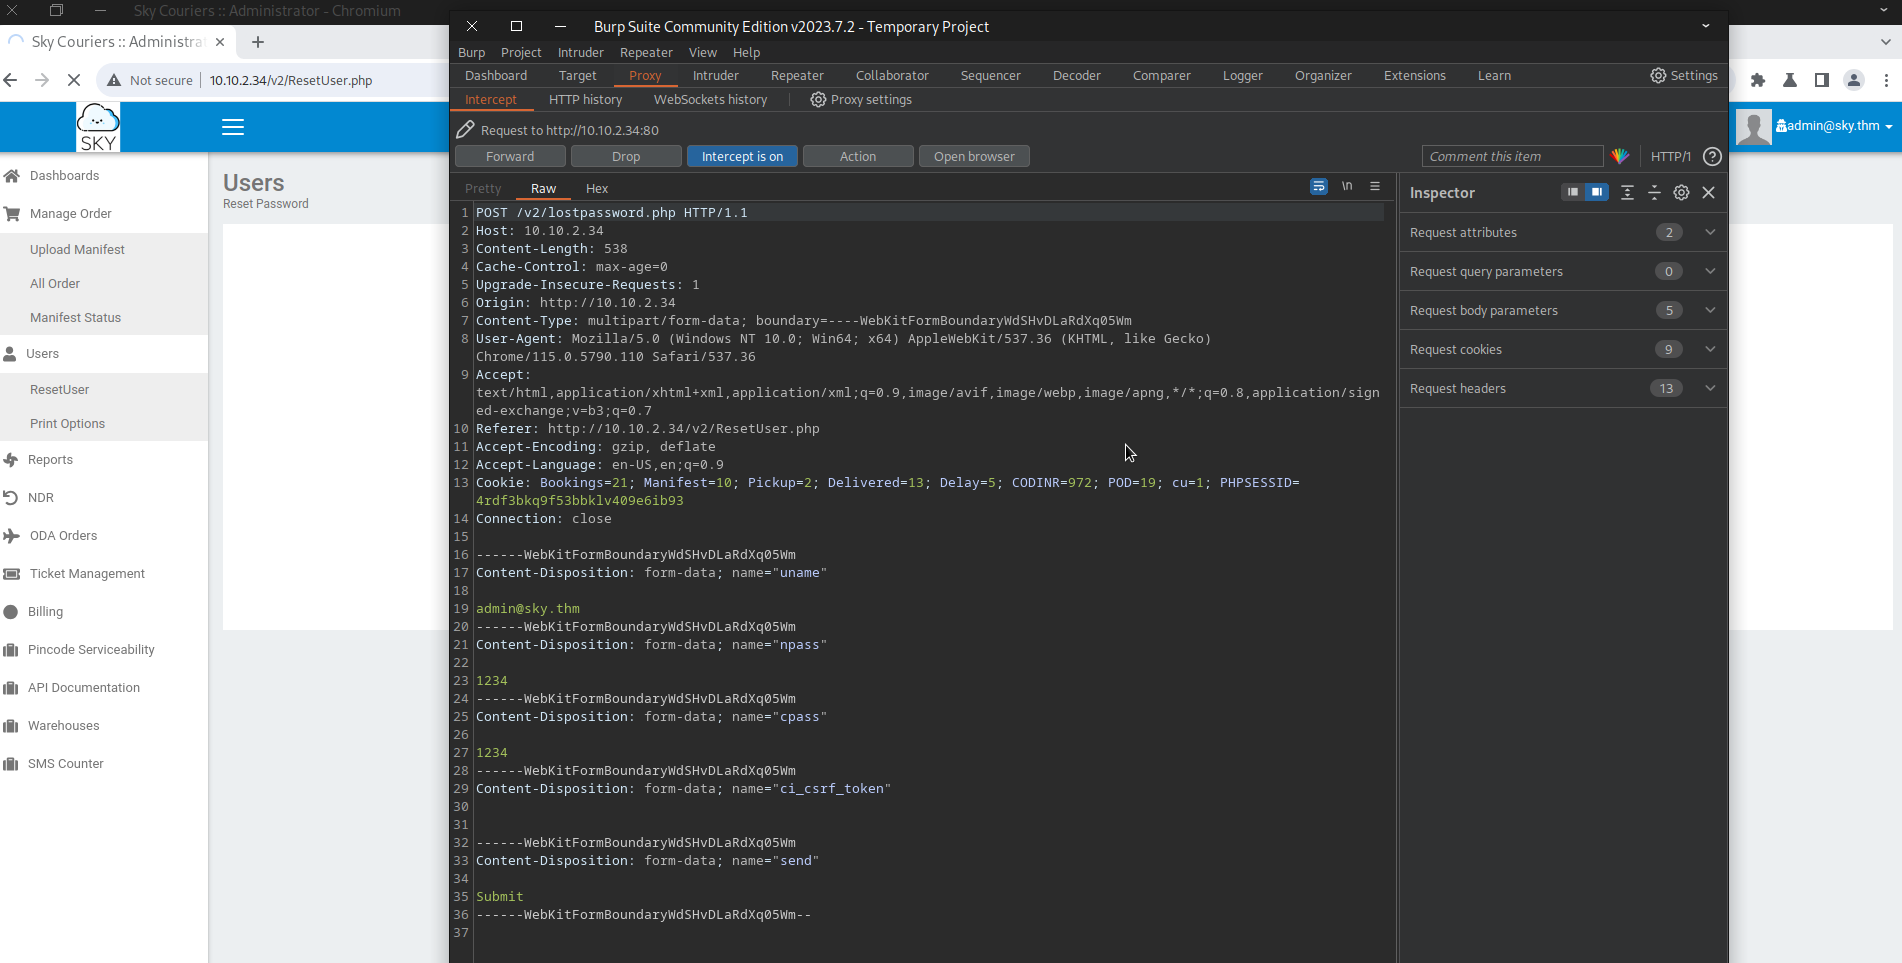Toggle showing non-printable \n characters
Viewport: 1902px width, 963px height.
pos(1347,186)
